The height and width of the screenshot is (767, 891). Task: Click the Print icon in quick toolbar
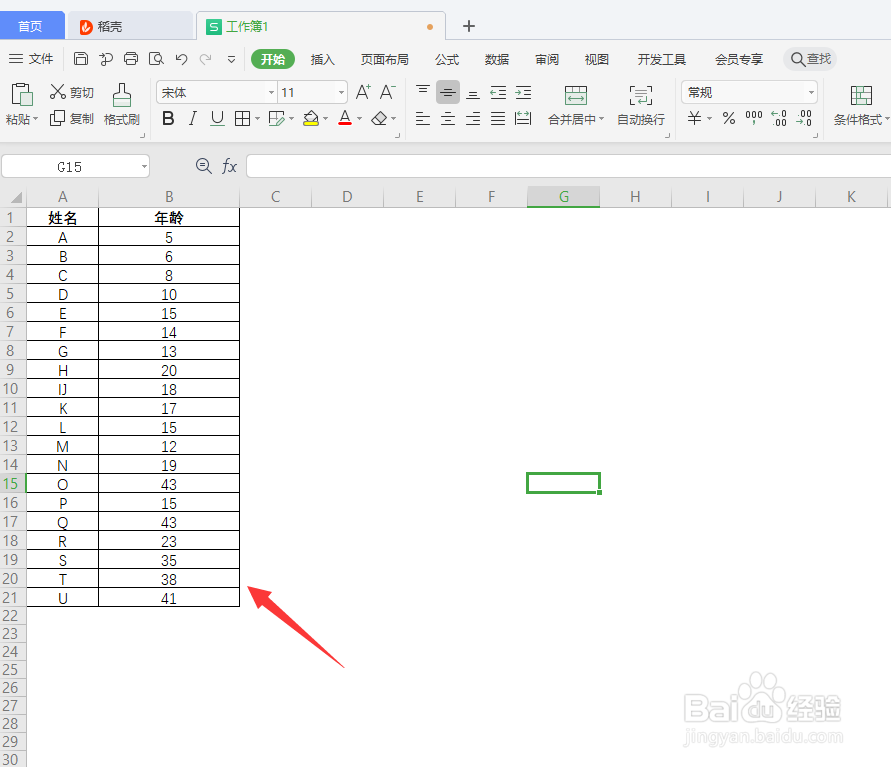pos(131,59)
